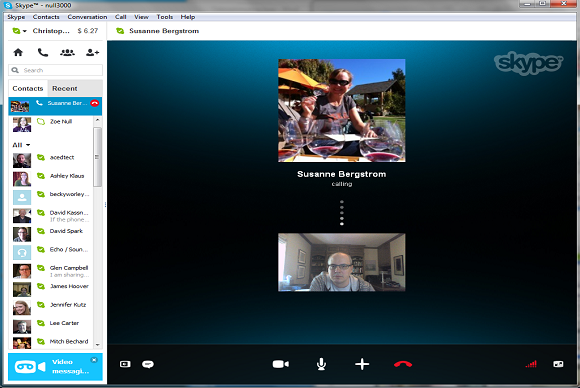The height and width of the screenshot is (388, 580).
Task: Open the View menu
Action: click(x=141, y=17)
